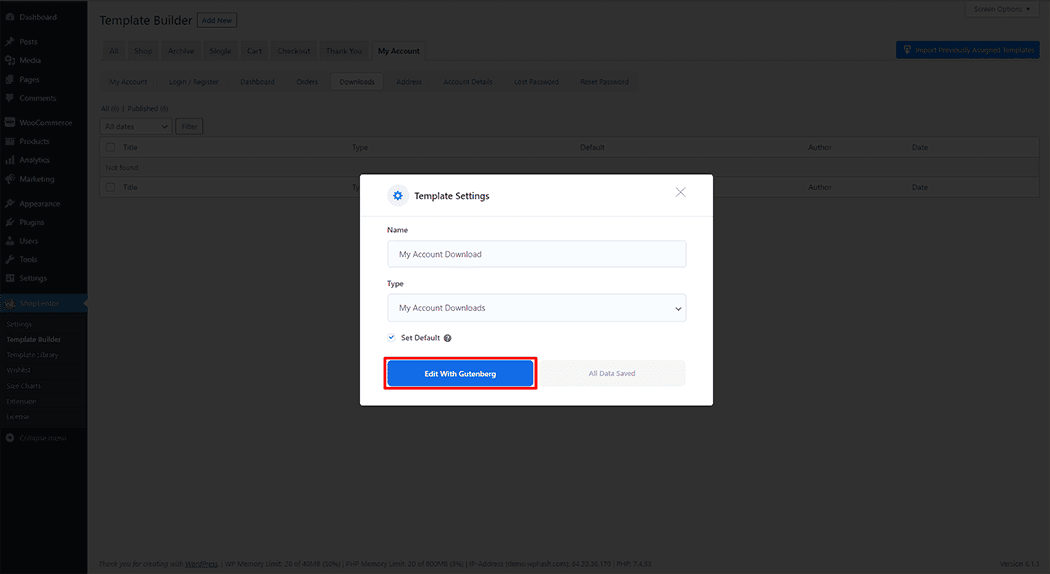1050x574 pixels.
Task: Expand the All dates filter dropdown
Action: [x=136, y=127]
